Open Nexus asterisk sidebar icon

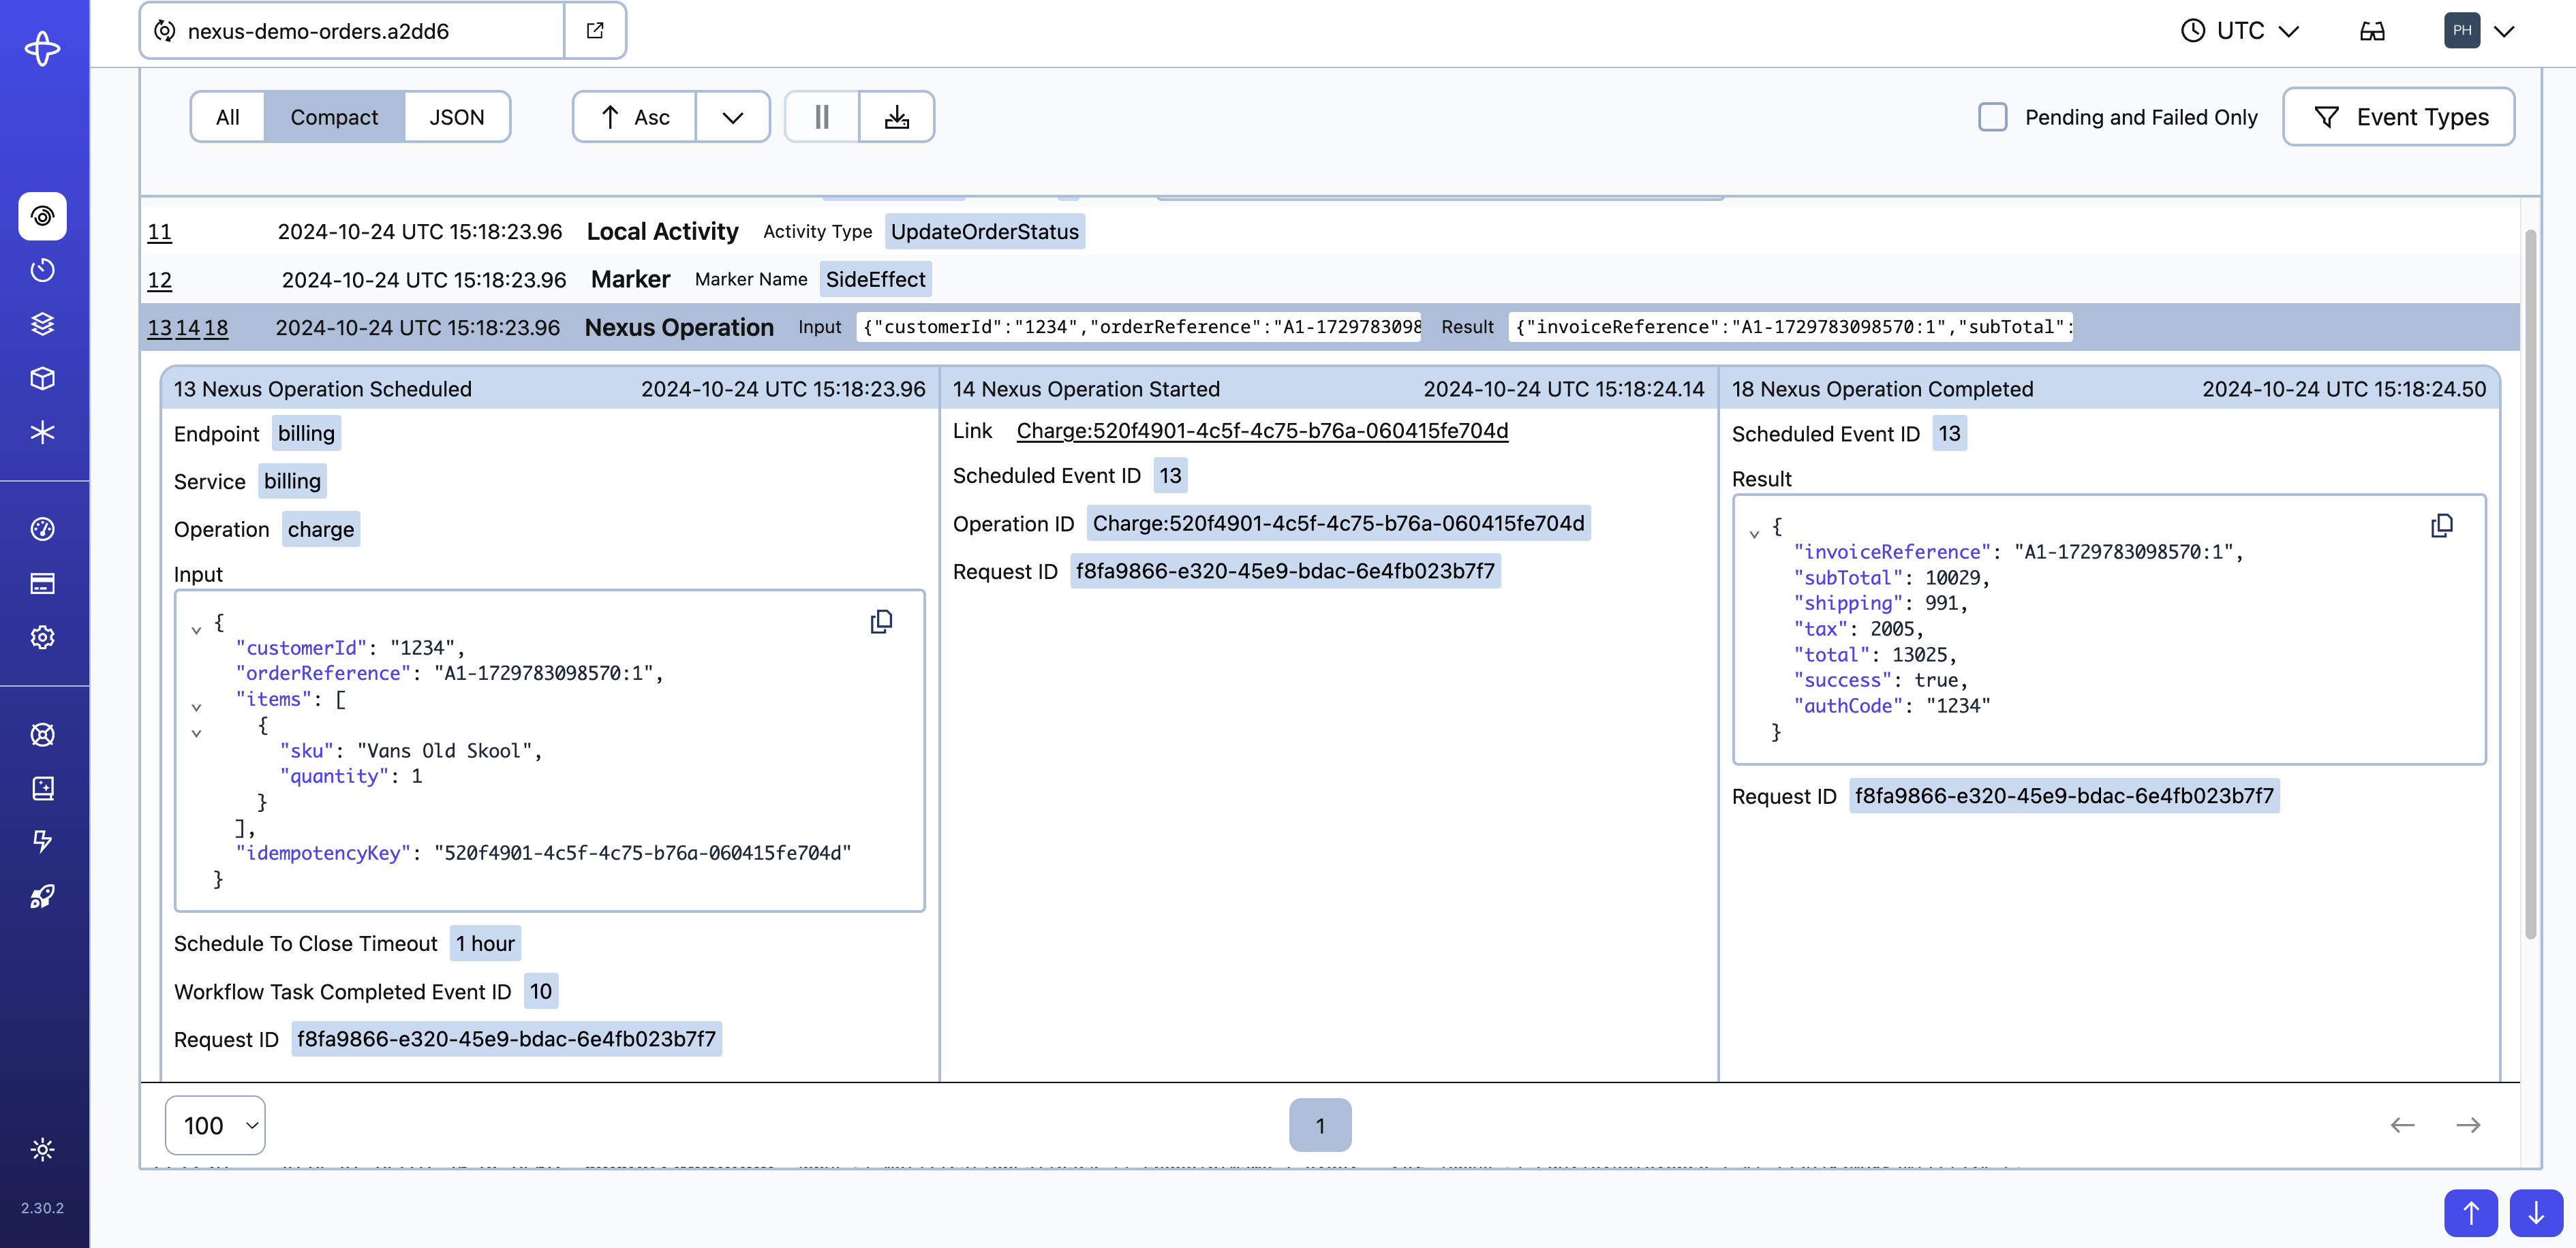[42, 432]
